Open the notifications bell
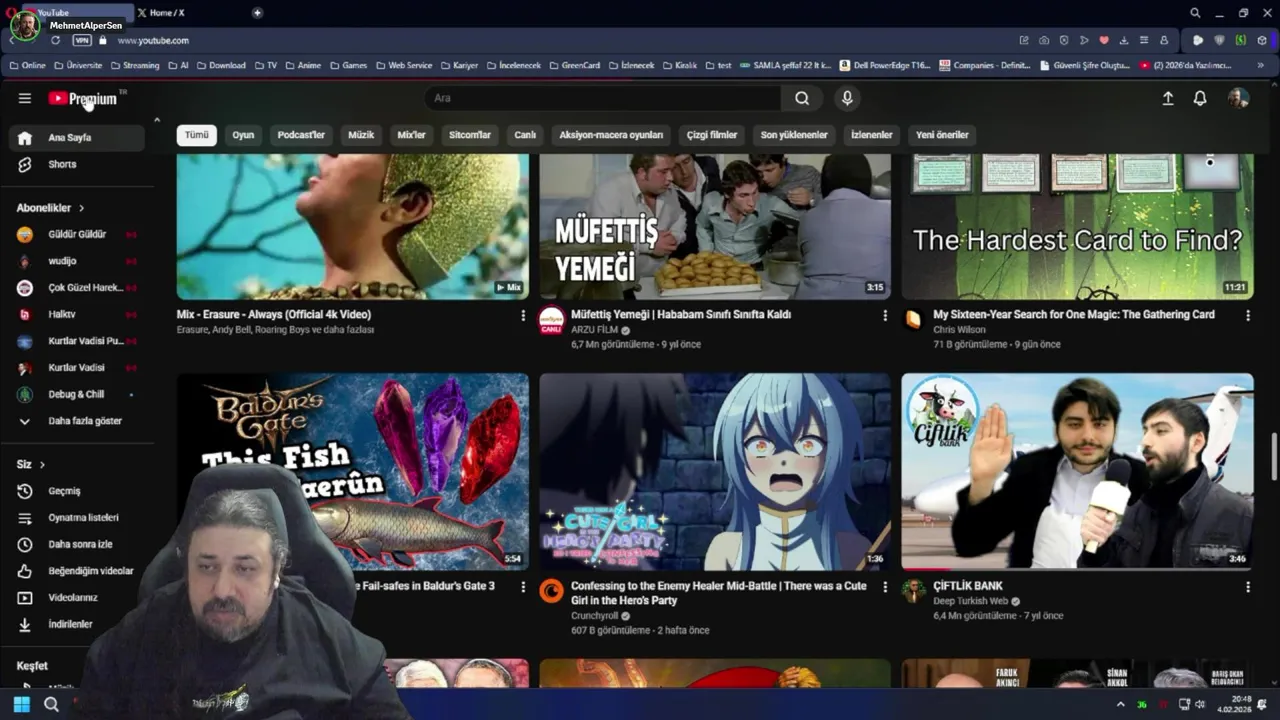This screenshot has width=1280, height=720. 1200,98
